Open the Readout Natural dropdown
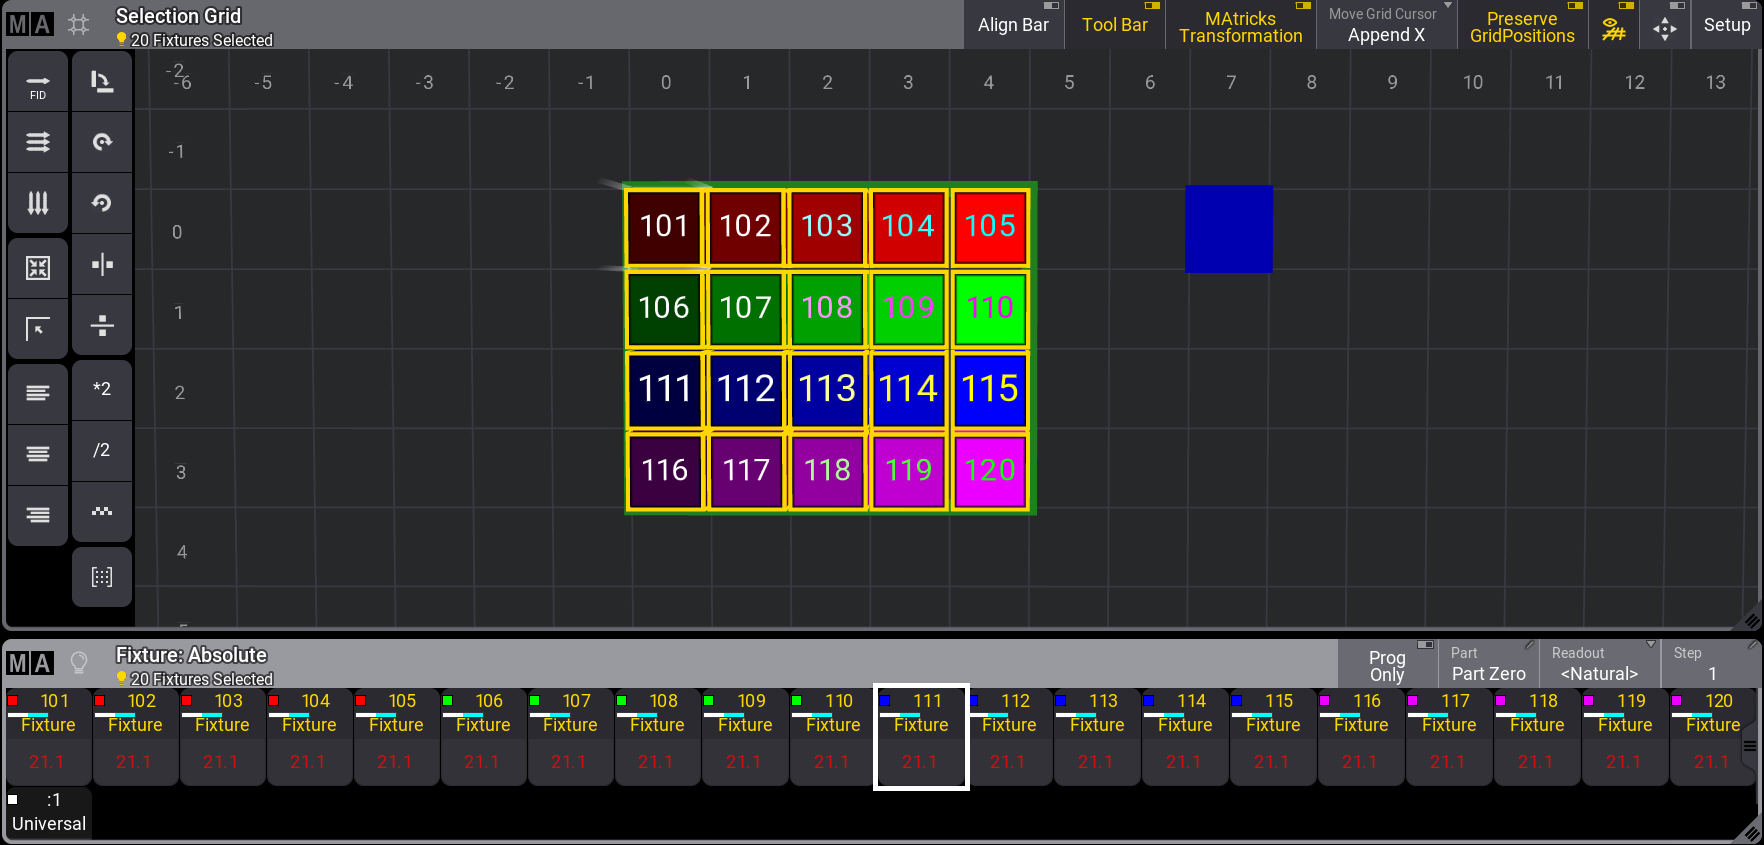The image size is (1764, 845). point(1599,664)
